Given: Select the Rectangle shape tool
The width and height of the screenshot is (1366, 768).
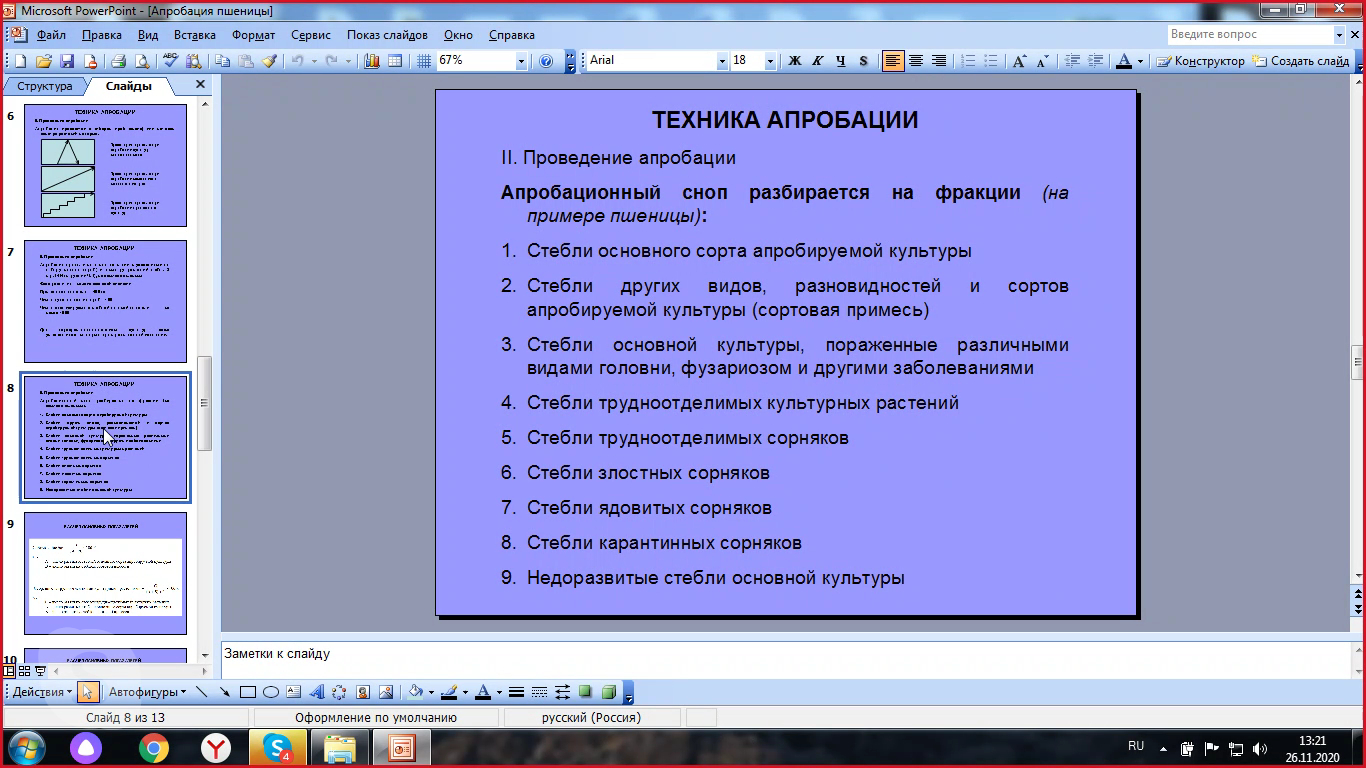Looking at the screenshot, I should pos(247,692).
